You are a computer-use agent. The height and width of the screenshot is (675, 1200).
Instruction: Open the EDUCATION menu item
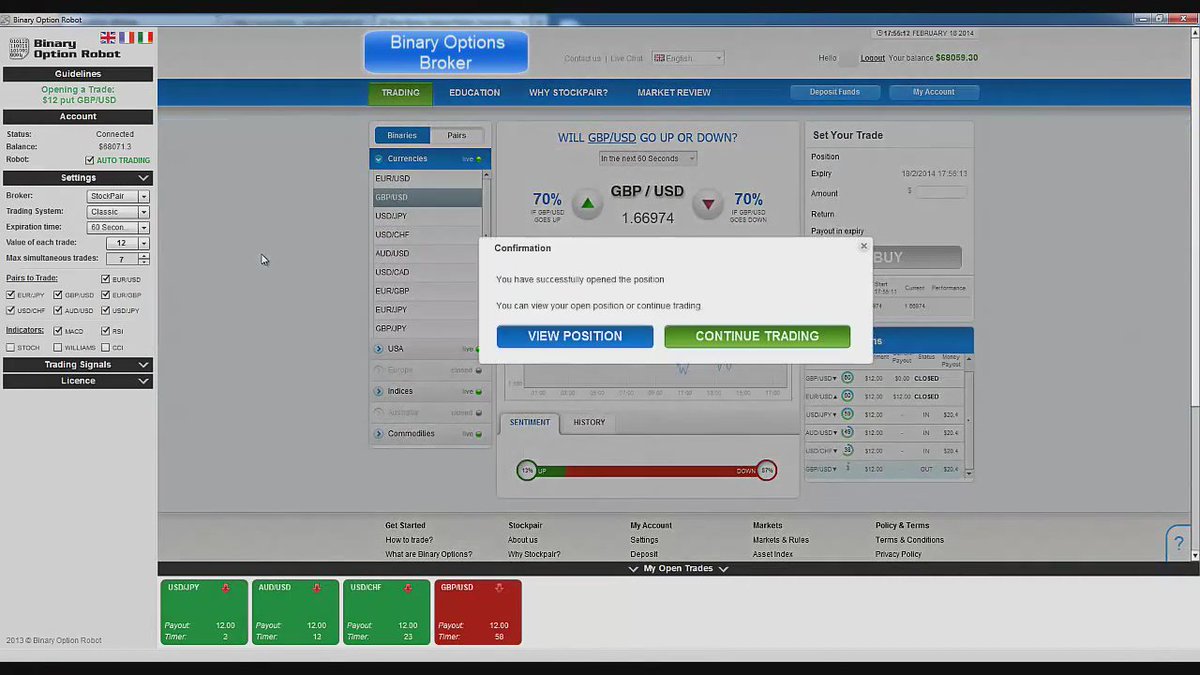tap(474, 93)
